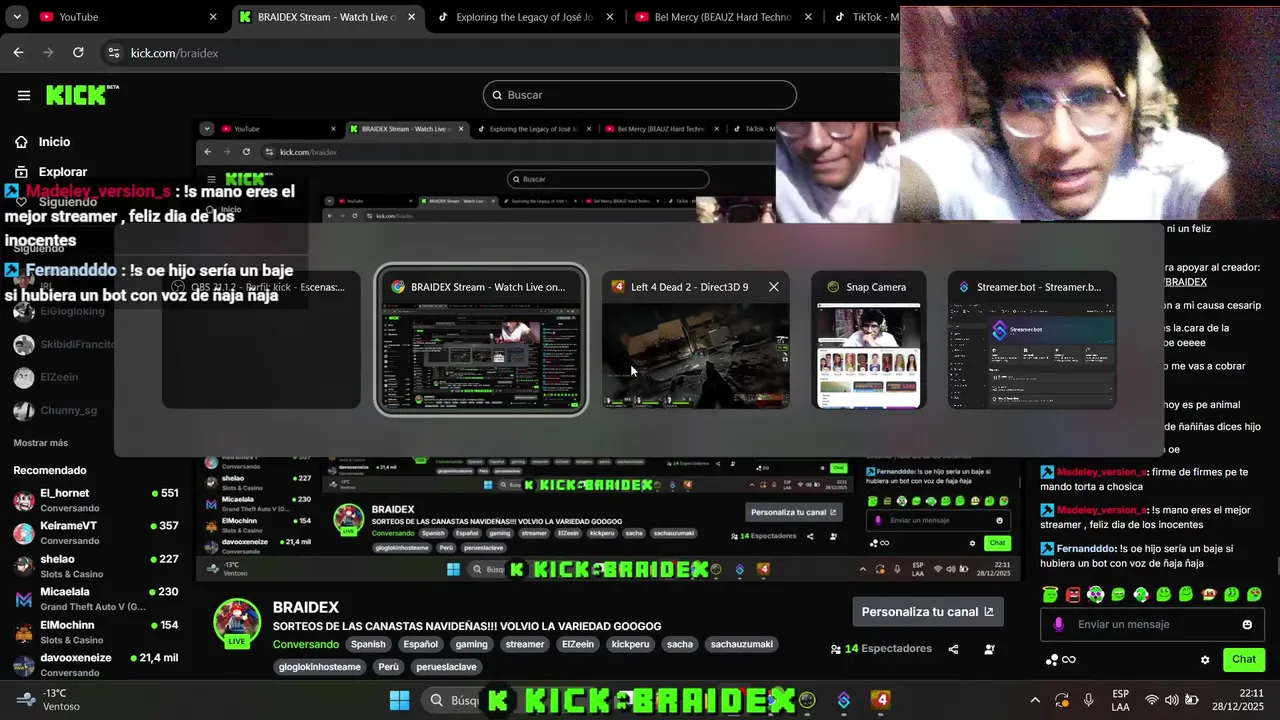Viewport: 1280px width, 720px height.
Task: Open Left 4 Dead 2 from taskbar
Action: coord(880,700)
